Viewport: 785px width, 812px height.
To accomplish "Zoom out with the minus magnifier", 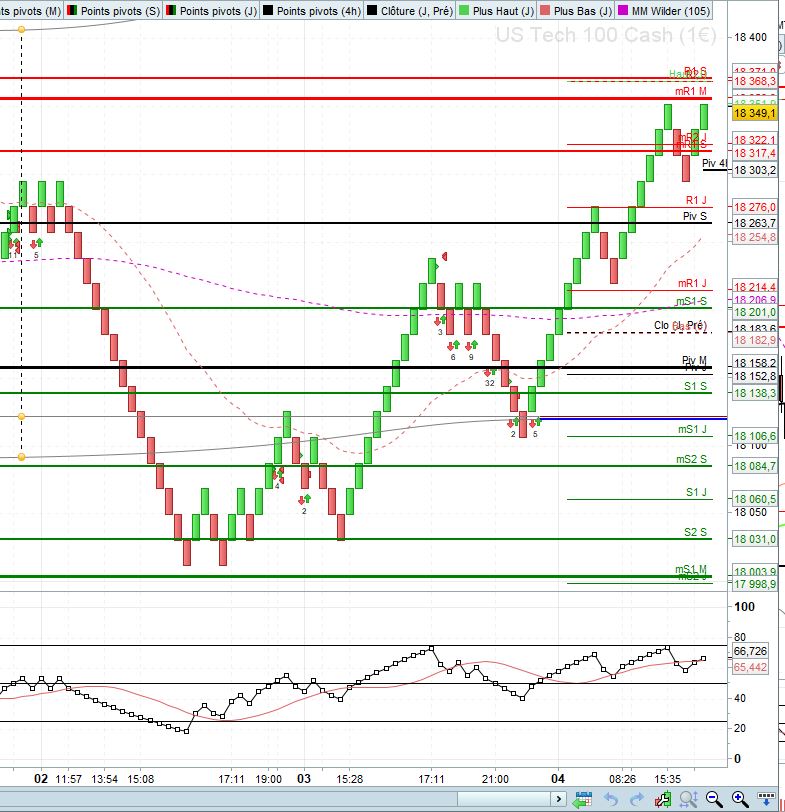I will click(x=714, y=799).
